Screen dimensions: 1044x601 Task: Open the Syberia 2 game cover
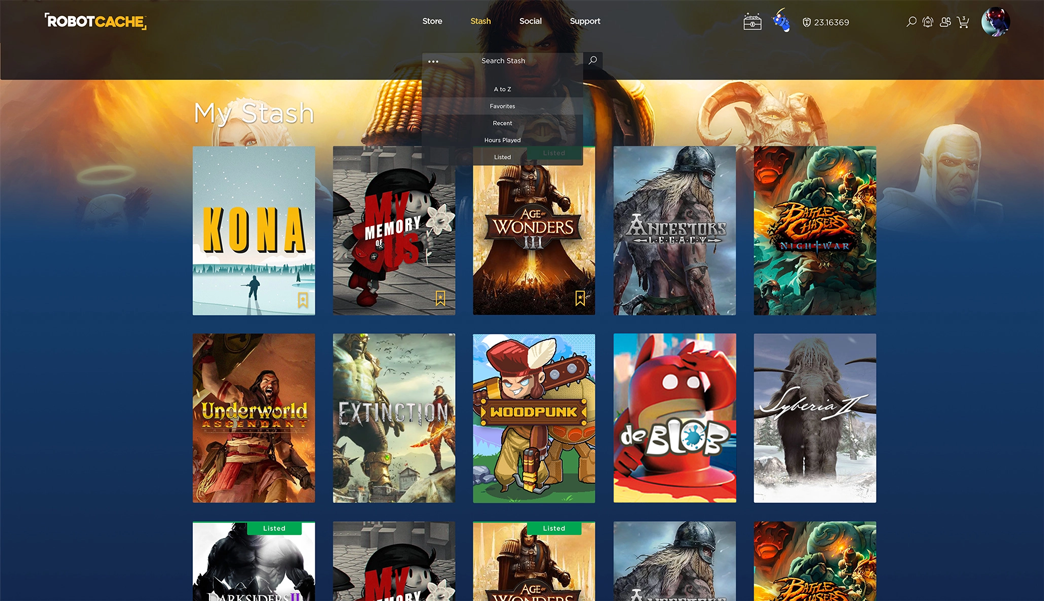pos(815,418)
